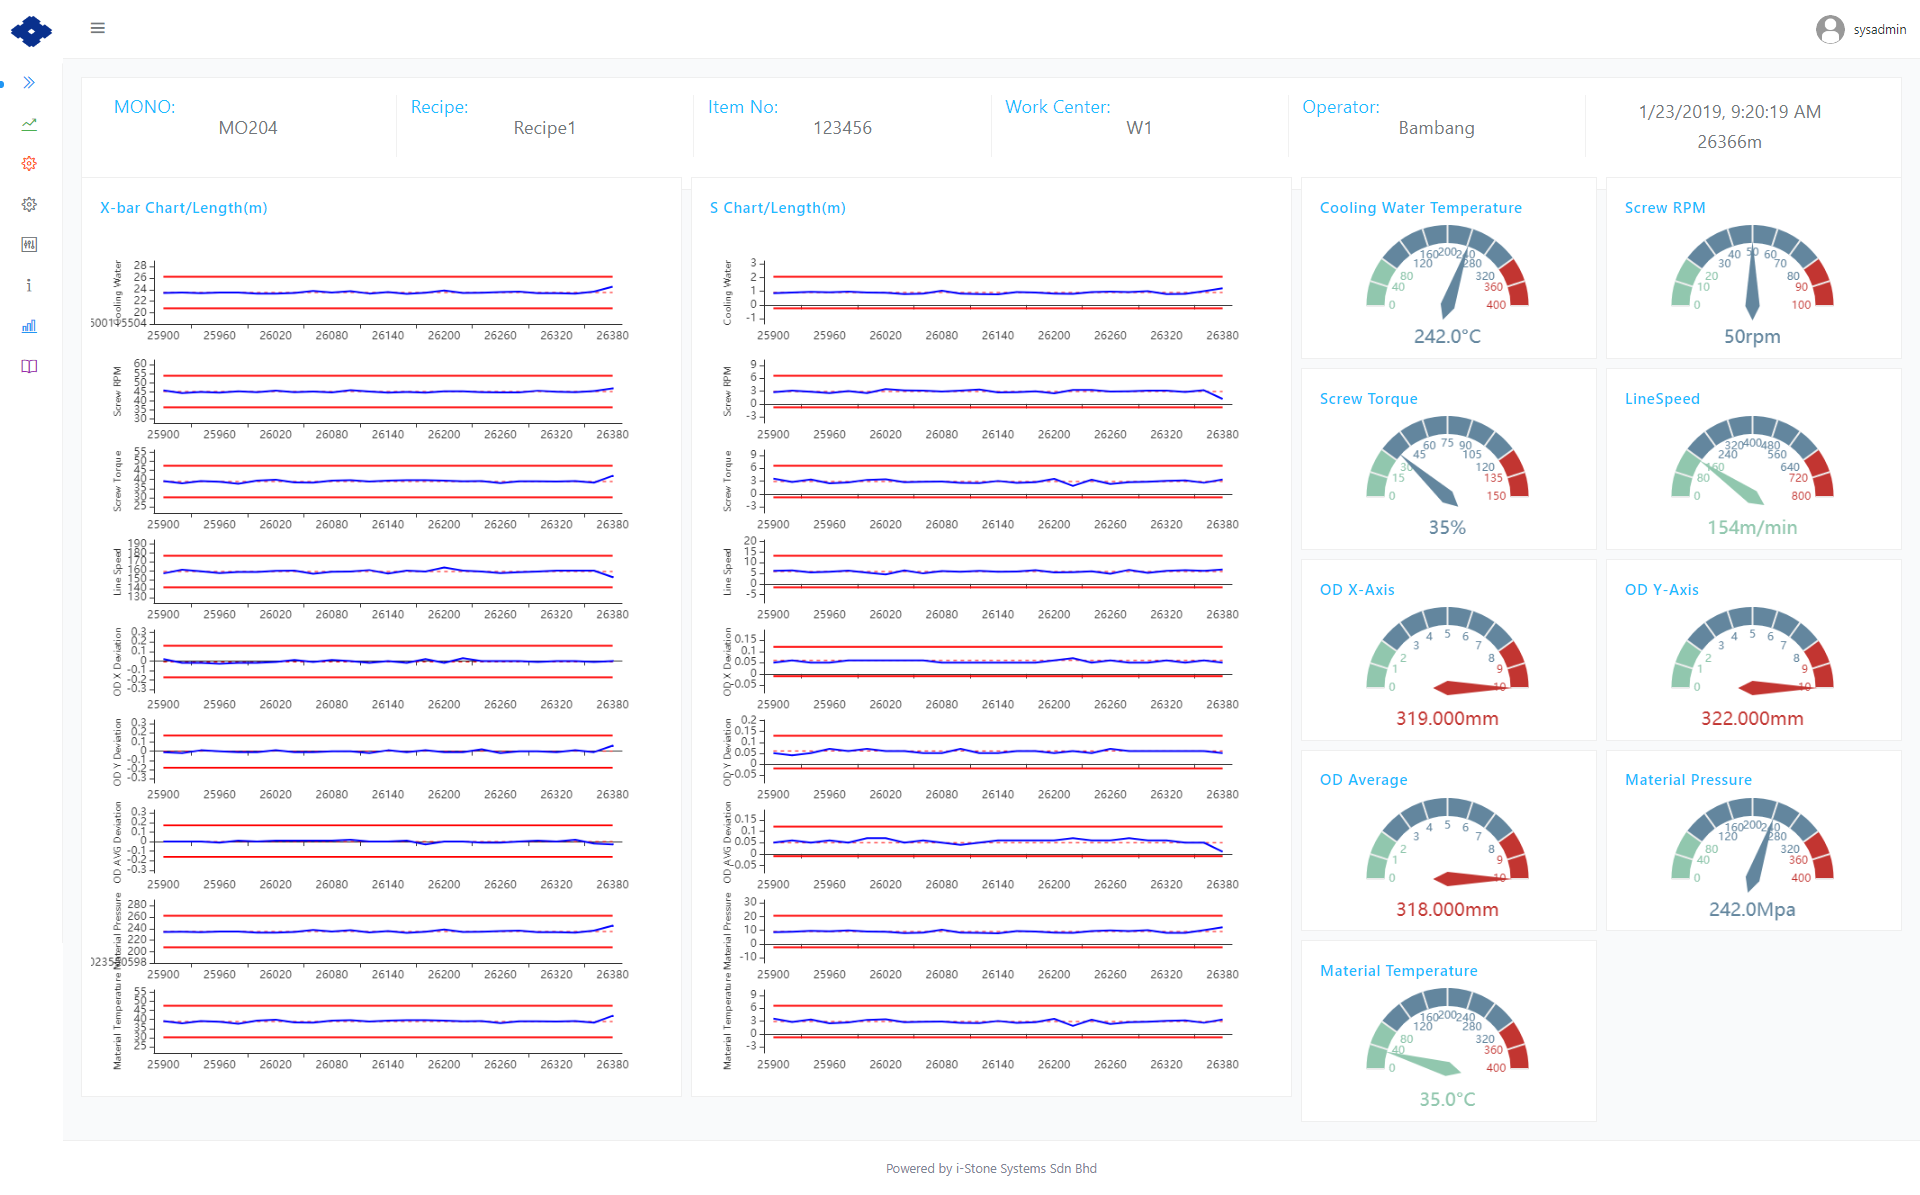Expand the sidebar using double chevron
Viewport: 1920px width, 1195px height.
coord(29,83)
